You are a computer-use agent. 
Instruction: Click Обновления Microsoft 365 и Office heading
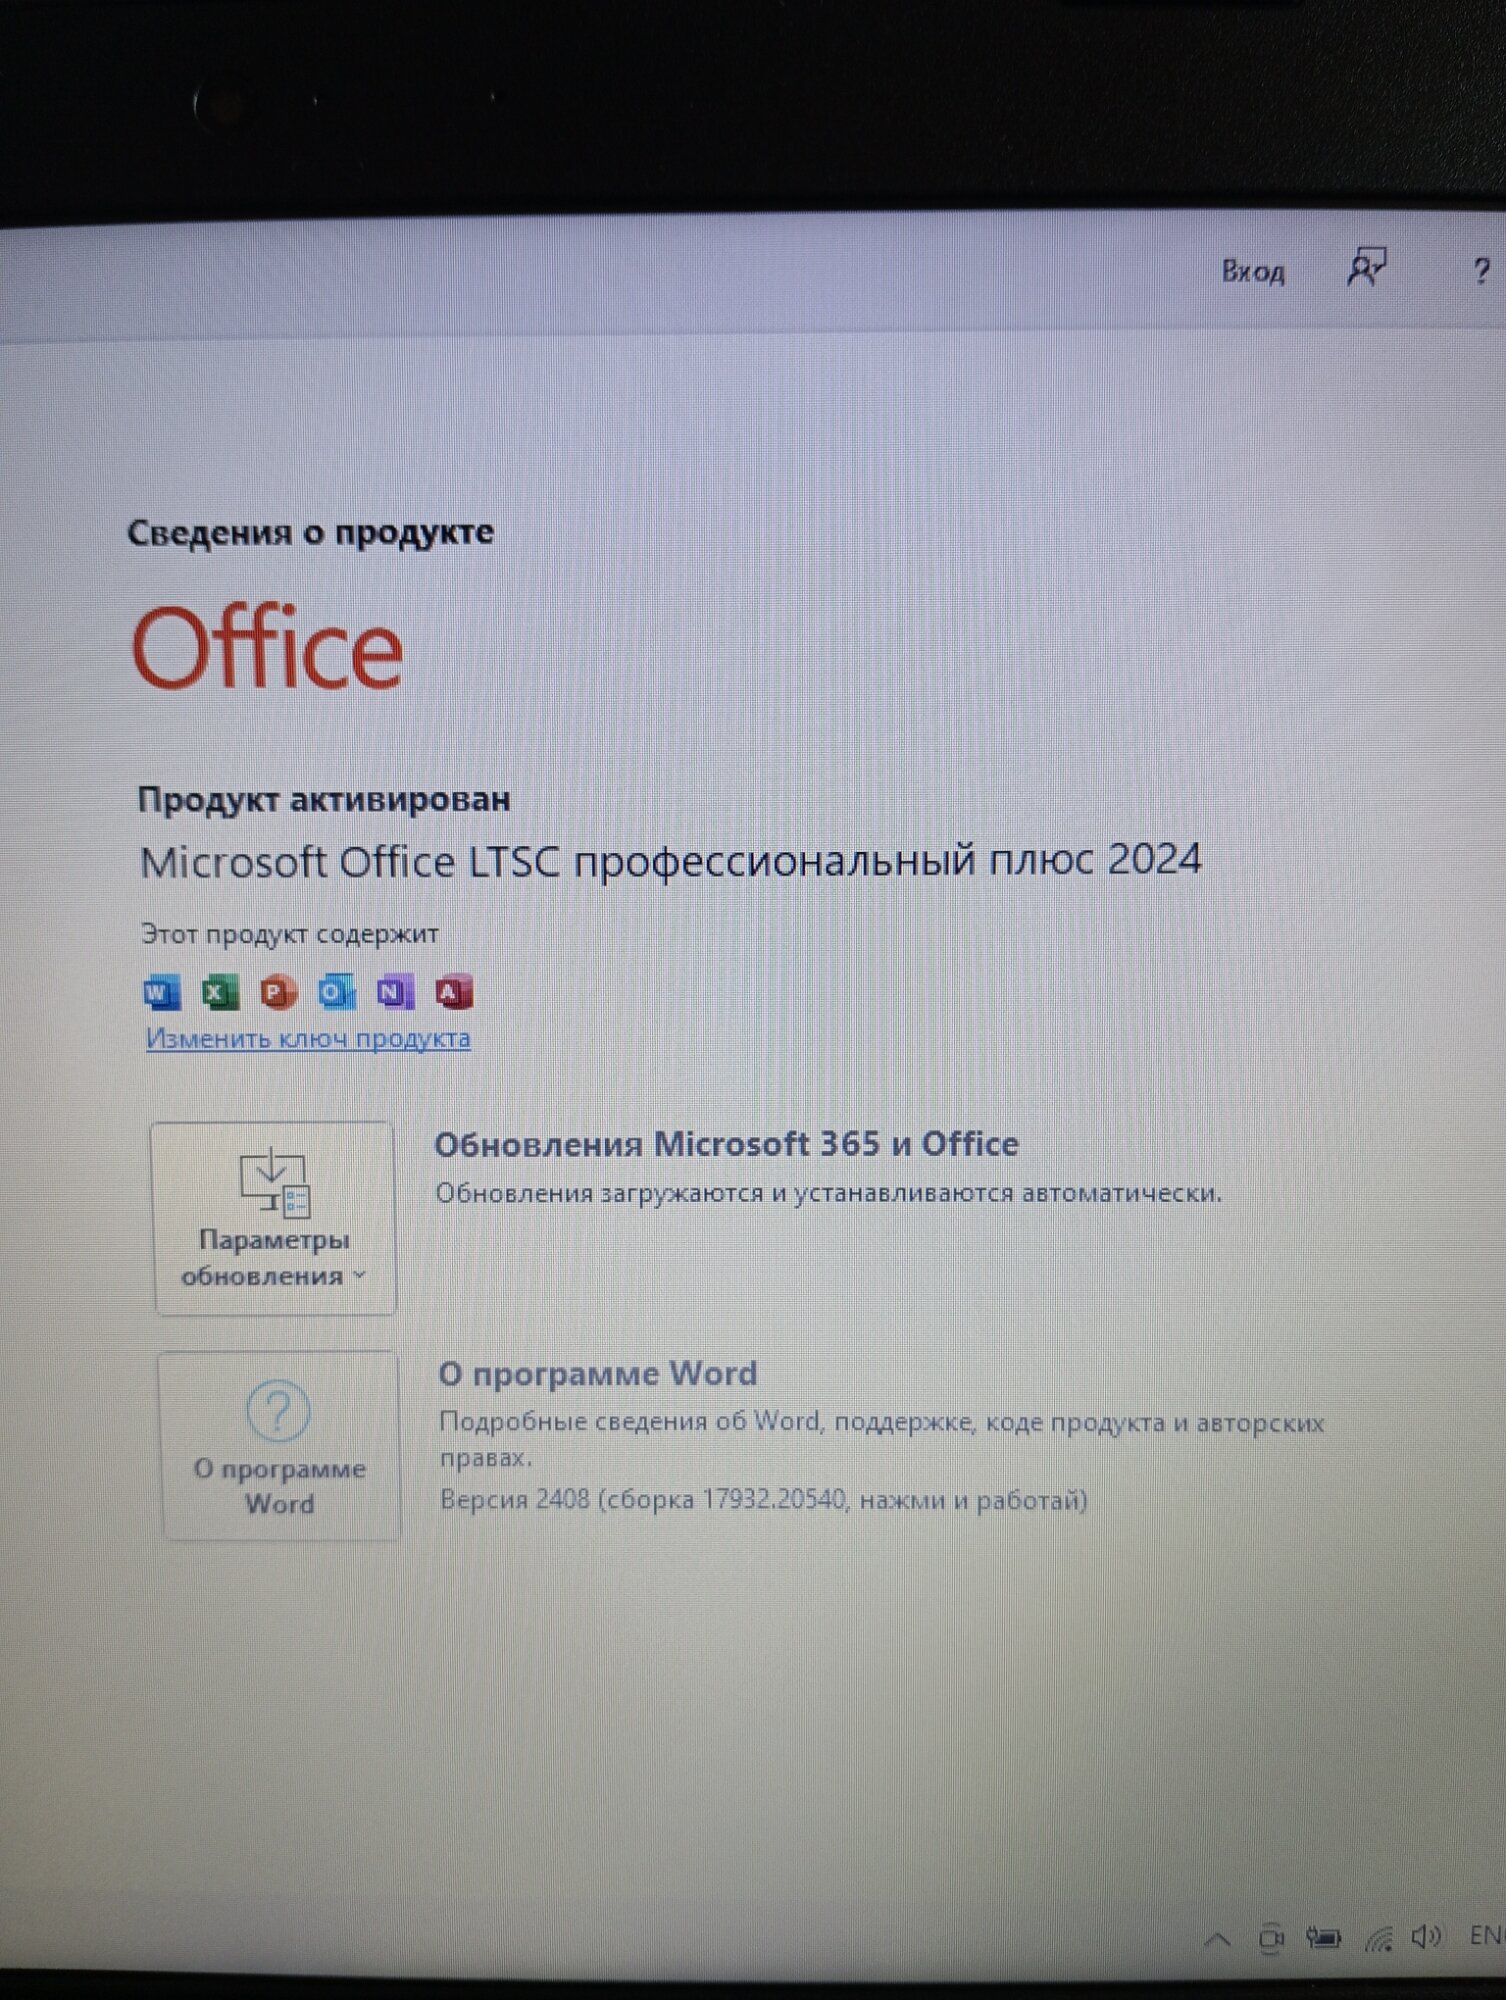point(726,1144)
